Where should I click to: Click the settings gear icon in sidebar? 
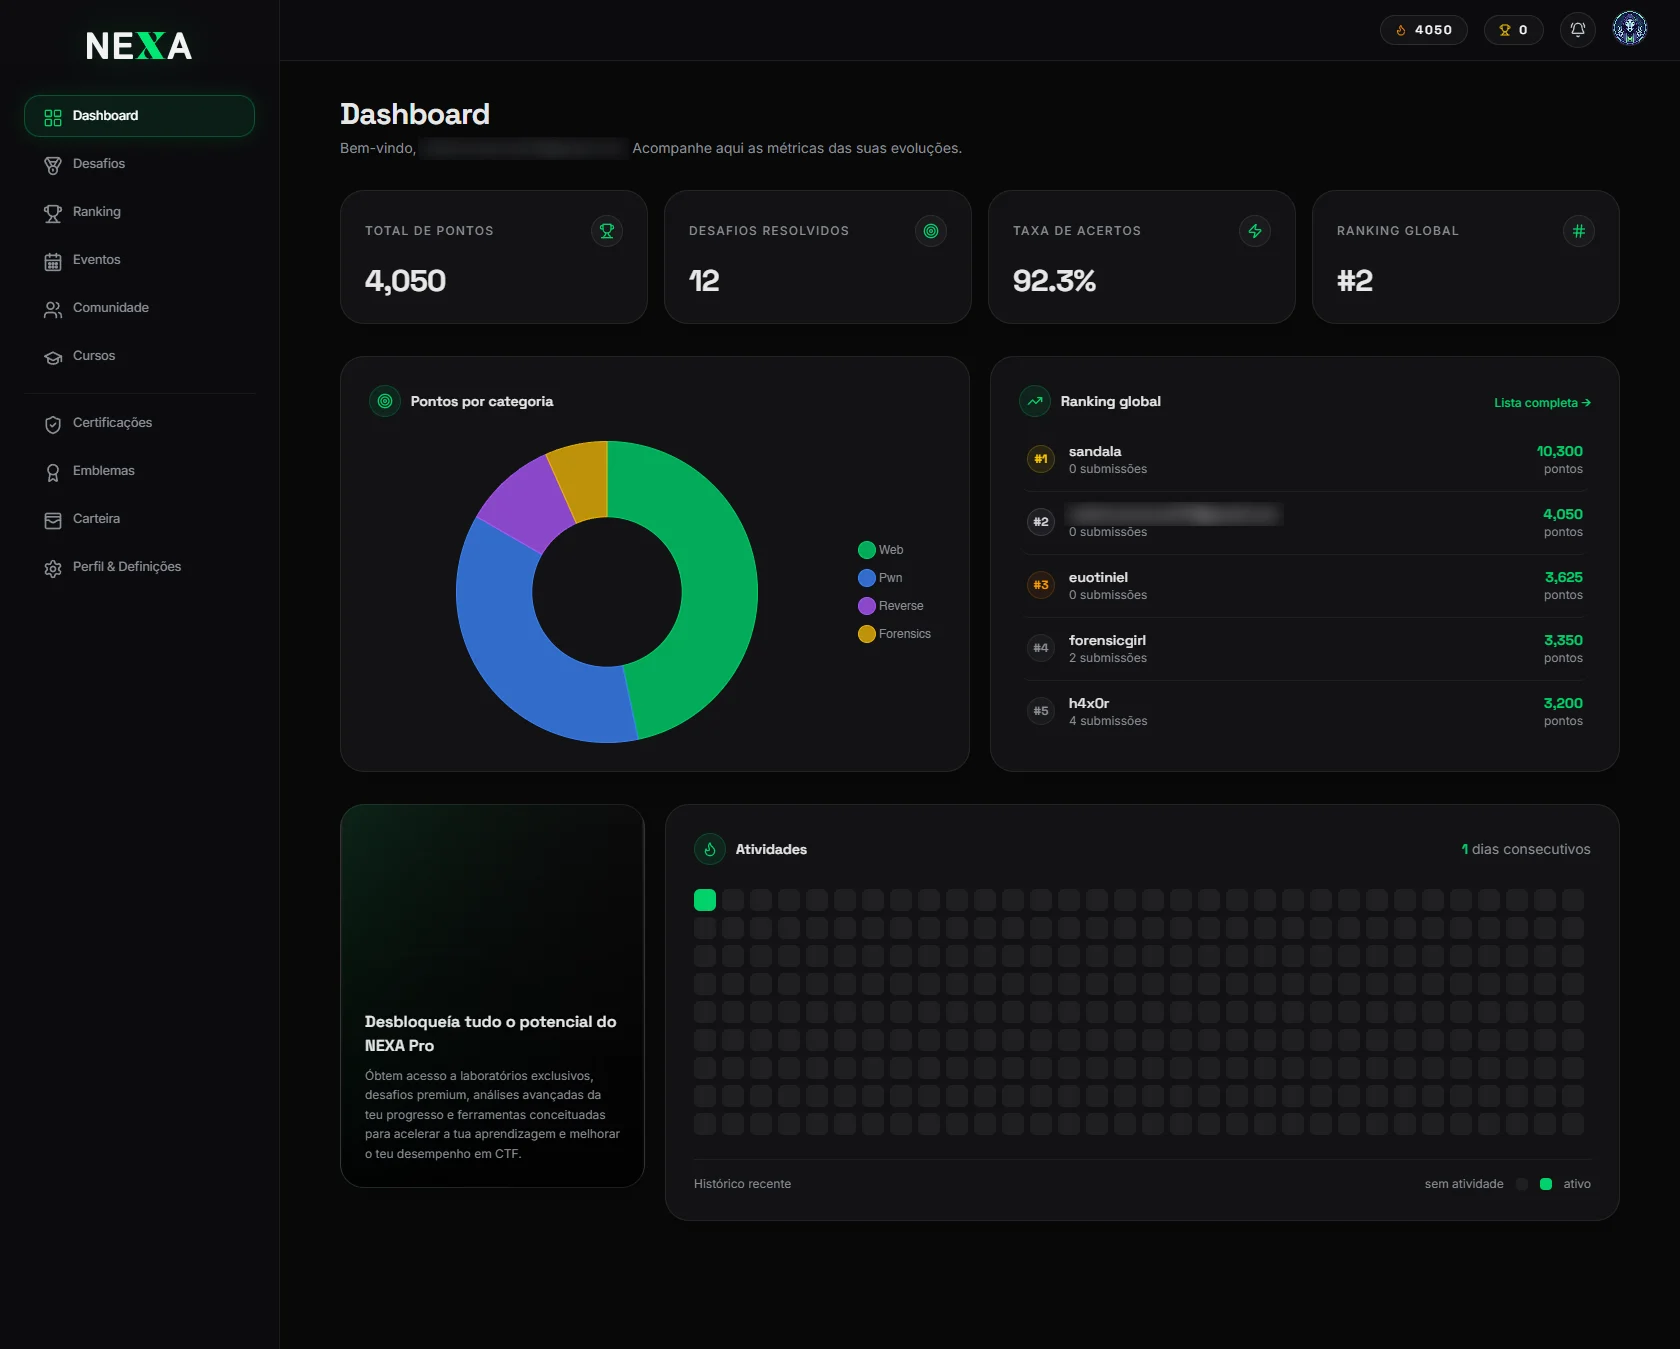[x=53, y=569]
